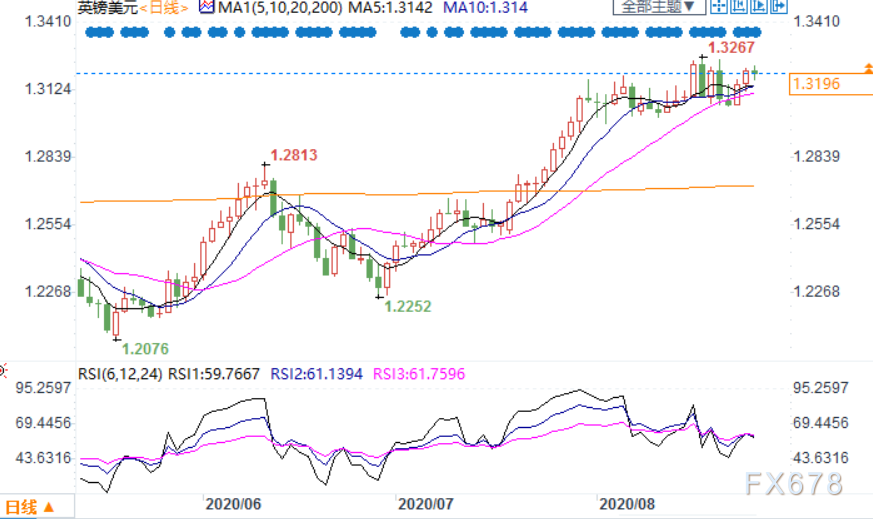
Task: Click the MA10:1.314 value text
Action: point(485,7)
